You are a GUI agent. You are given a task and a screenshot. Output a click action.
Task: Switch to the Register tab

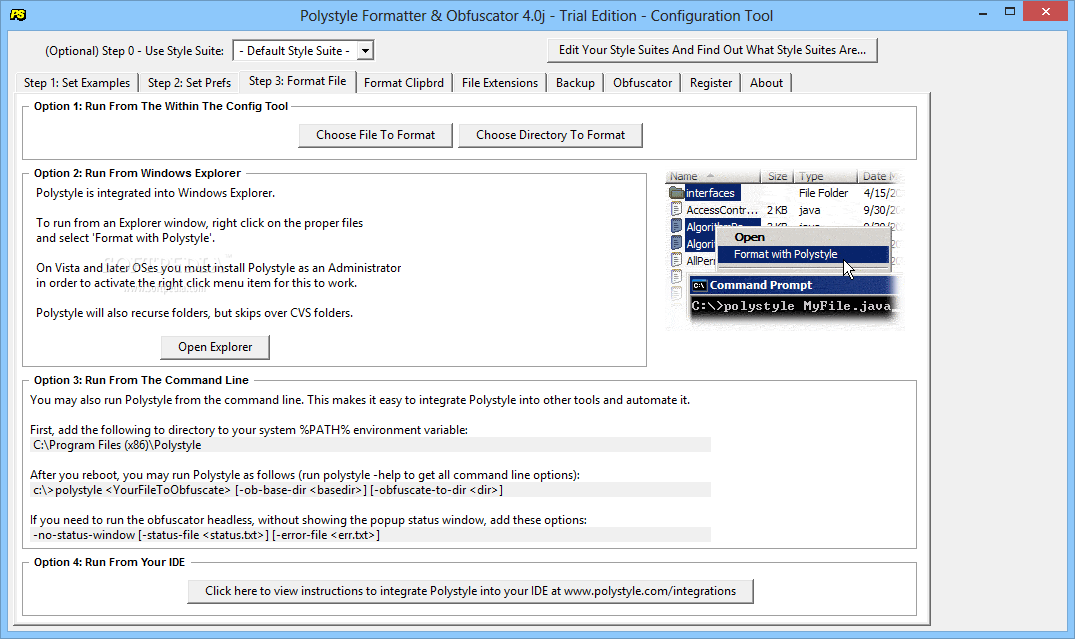click(711, 83)
